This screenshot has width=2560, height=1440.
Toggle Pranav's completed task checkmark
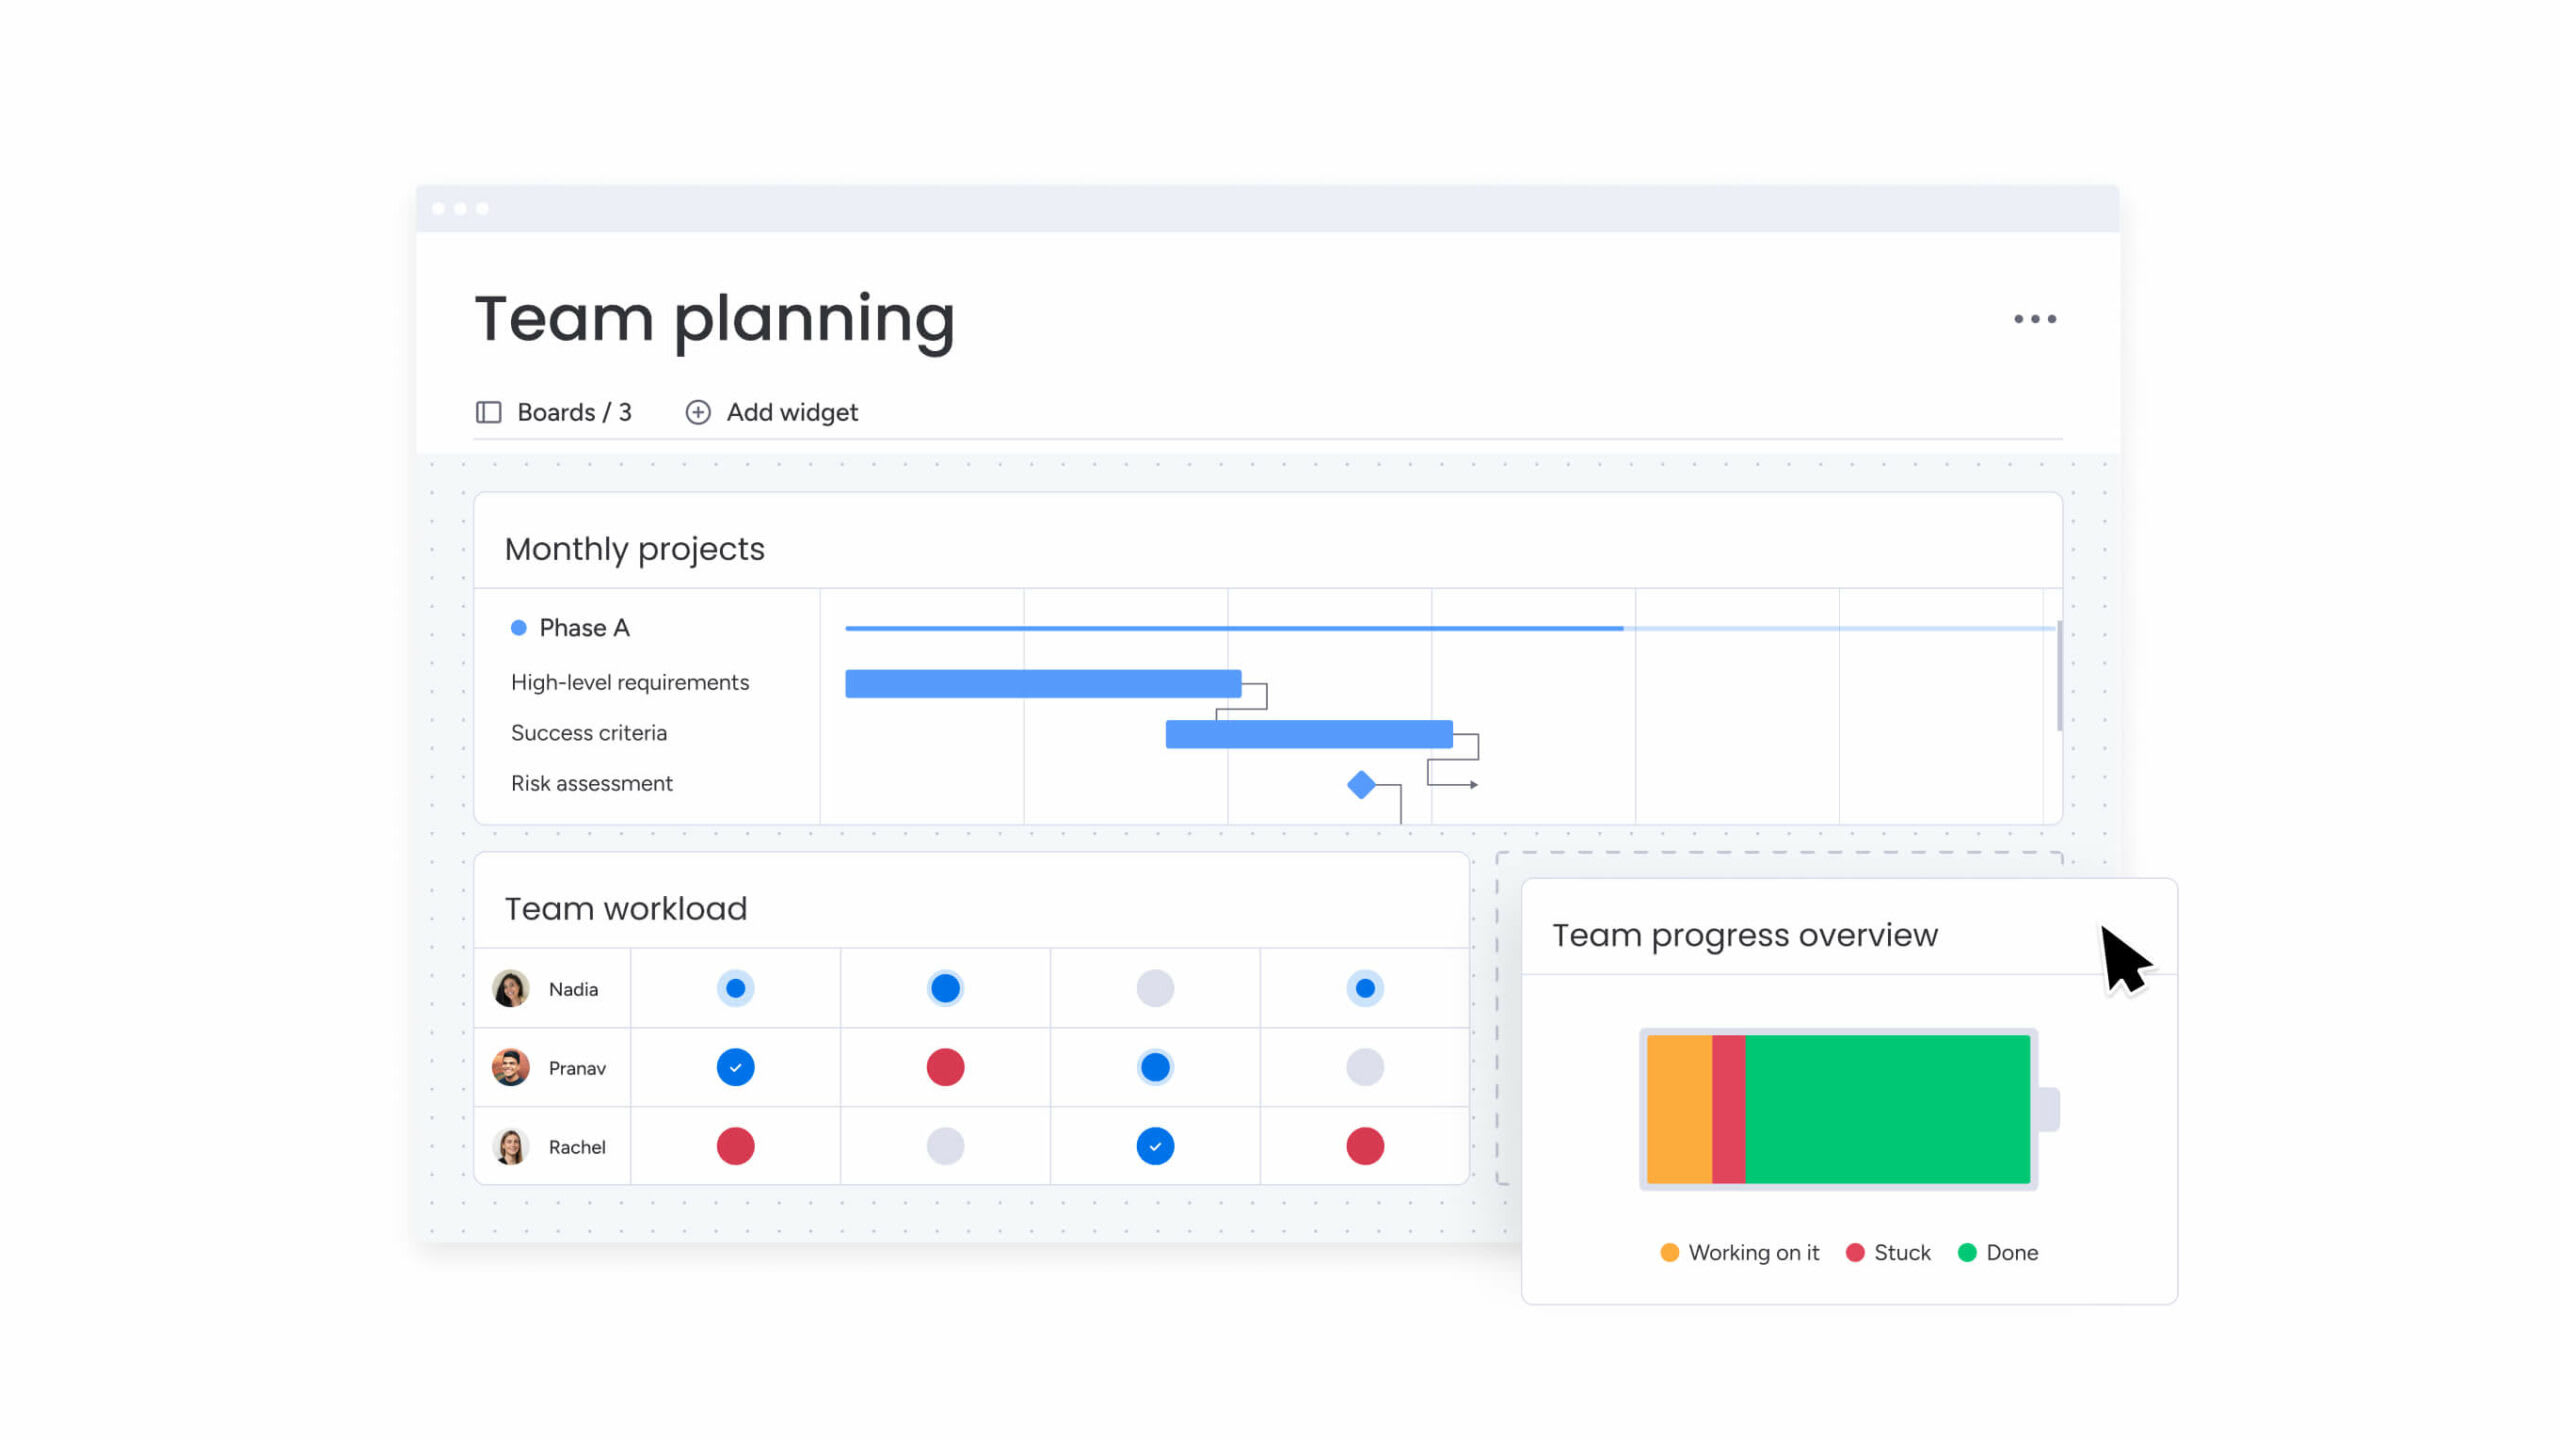pos(735,1067)
